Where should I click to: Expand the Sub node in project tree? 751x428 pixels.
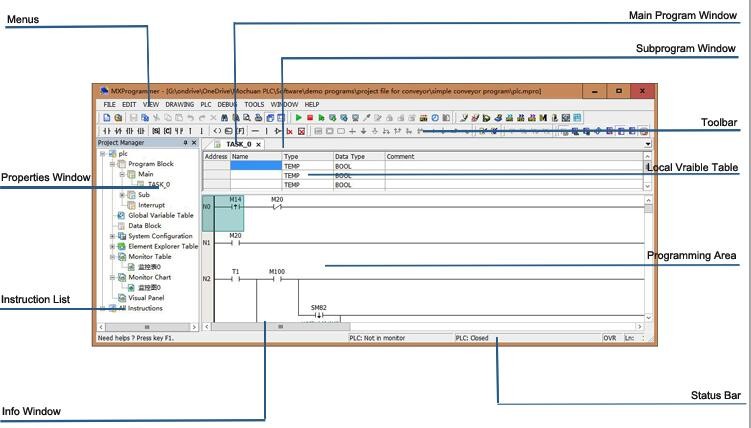tap(122, 195)
